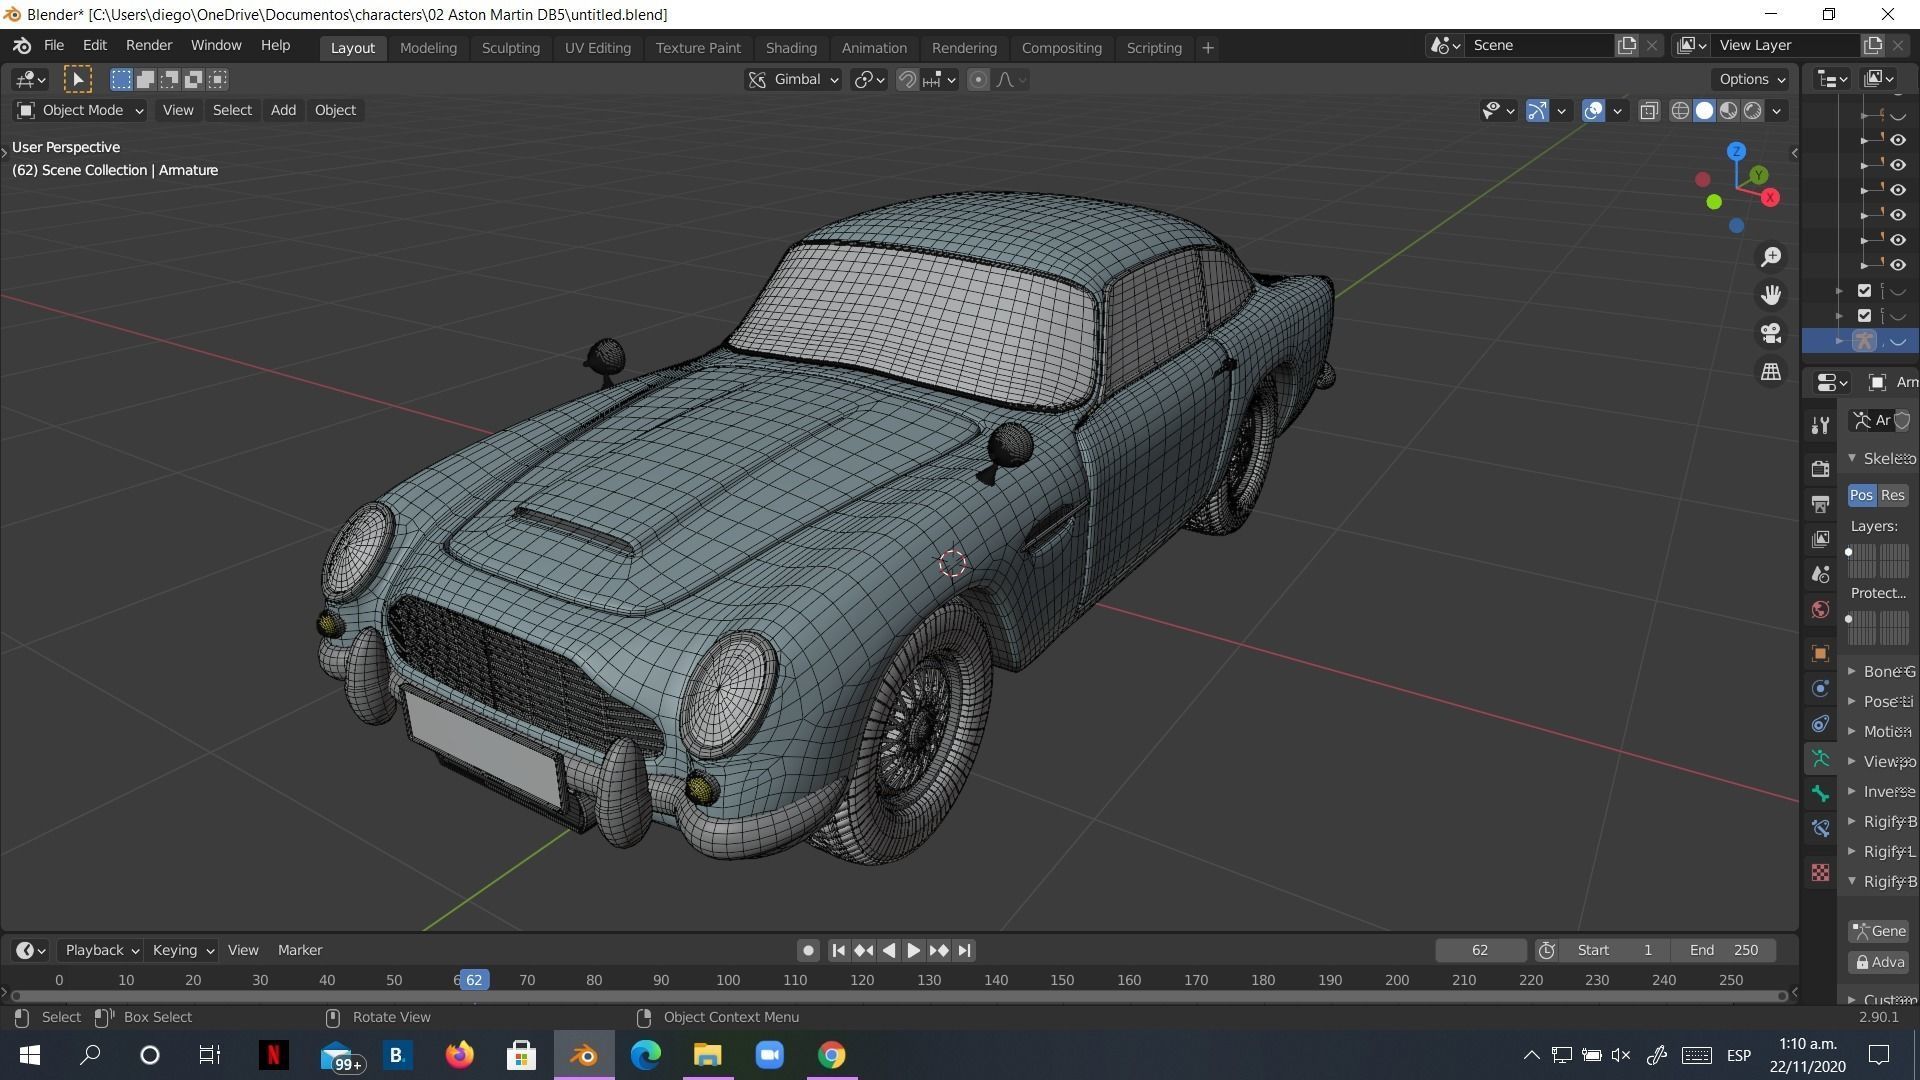Open the Render properties tab
1920x1080 pixels.
pos(1820,468)
